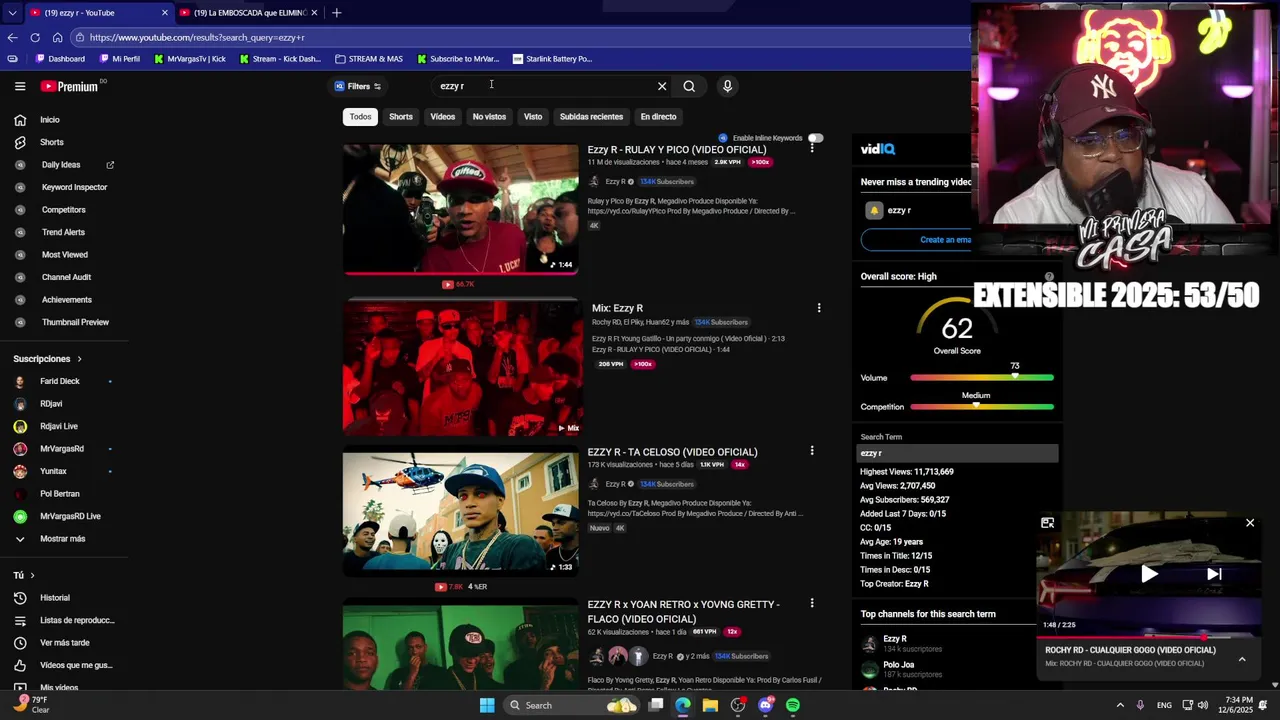The image size is (1280, 720).
Task: Open vidIQ Achievements
Action: [67, 300]
